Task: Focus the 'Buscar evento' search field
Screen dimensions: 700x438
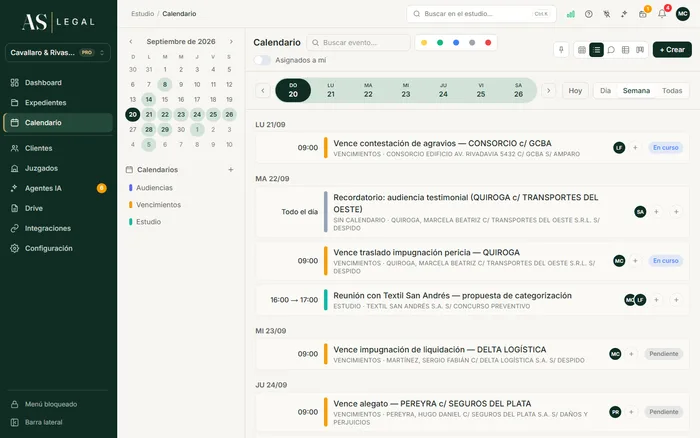Action: 358,43
